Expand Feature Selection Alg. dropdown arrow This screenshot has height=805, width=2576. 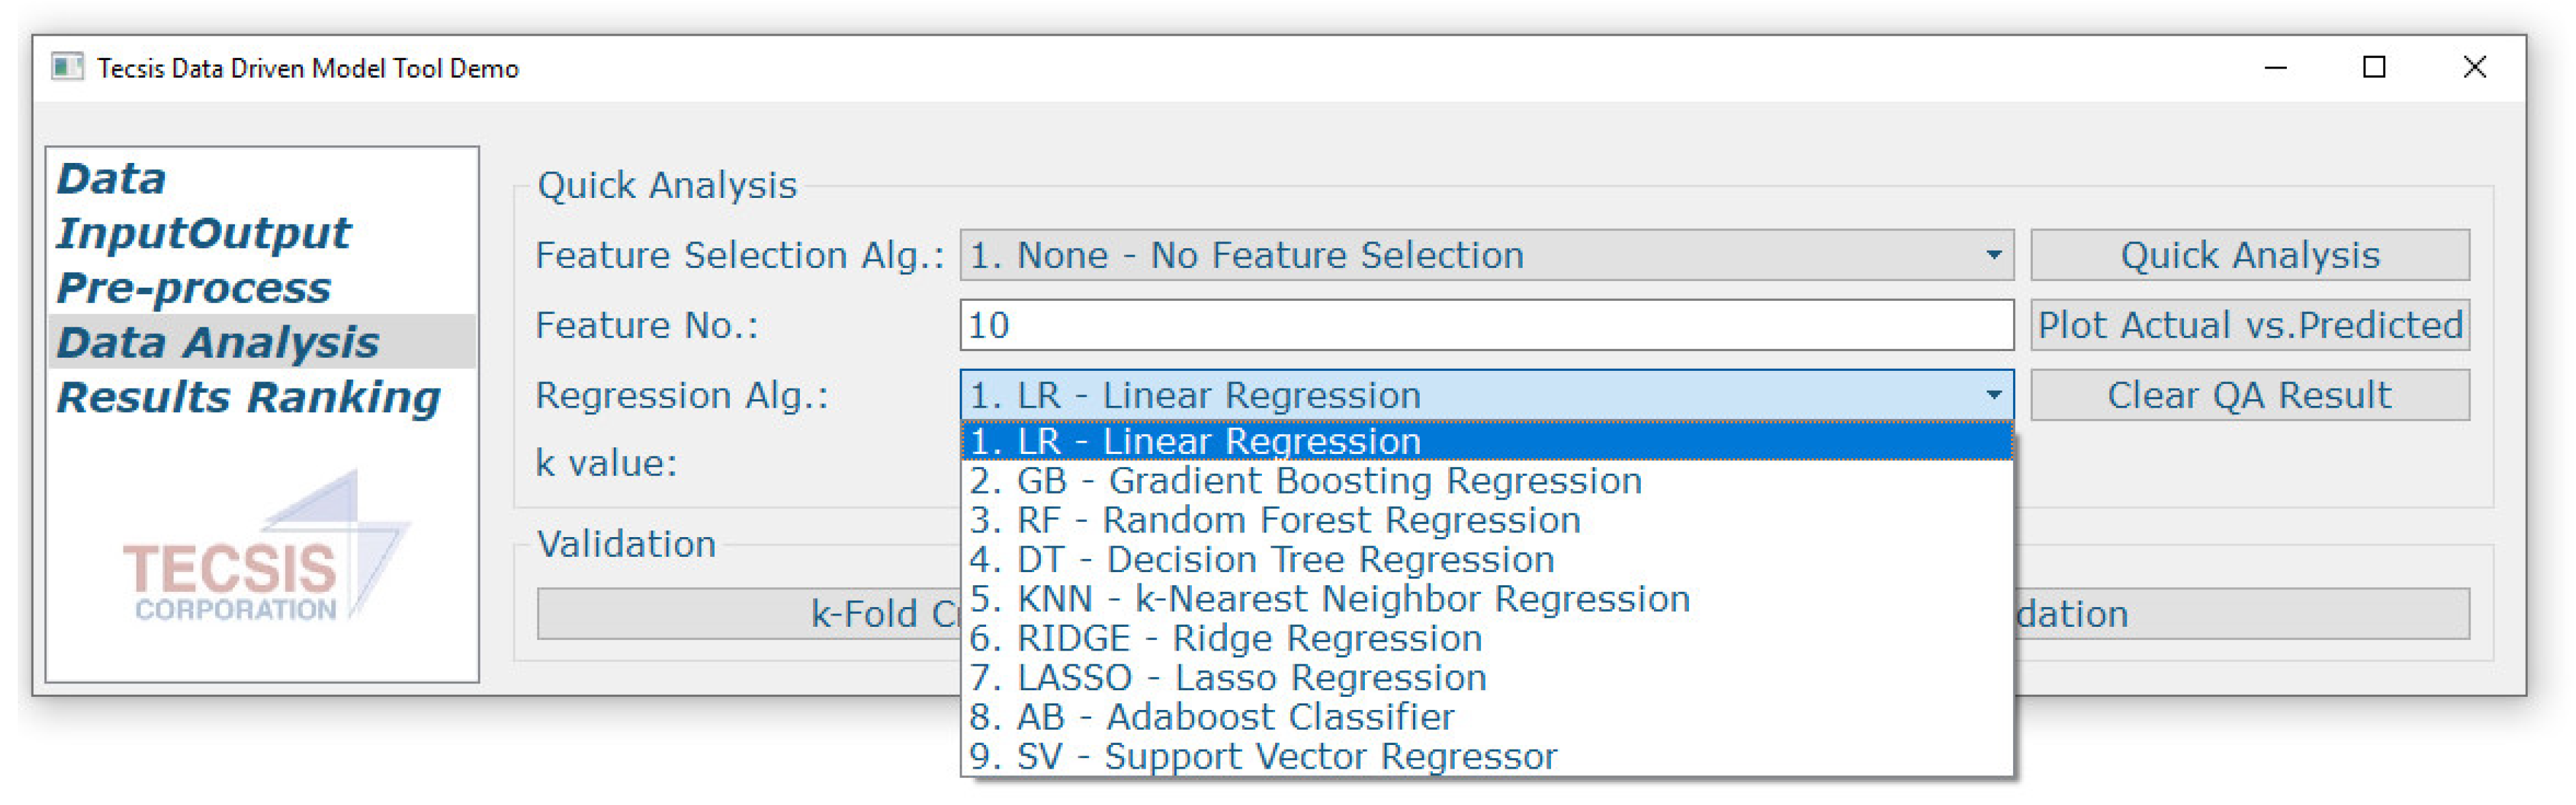click(x=1993, y=255)
